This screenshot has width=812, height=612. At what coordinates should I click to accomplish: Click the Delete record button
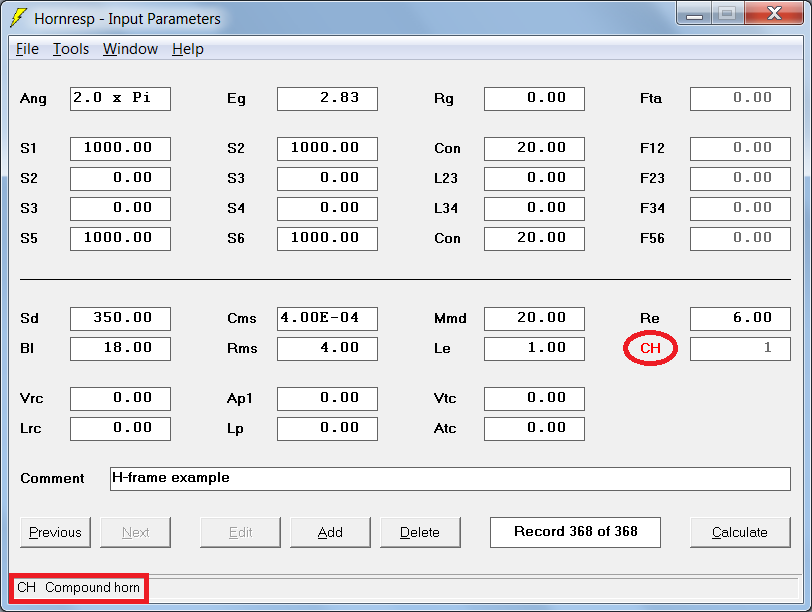click(x=420, y=532)
